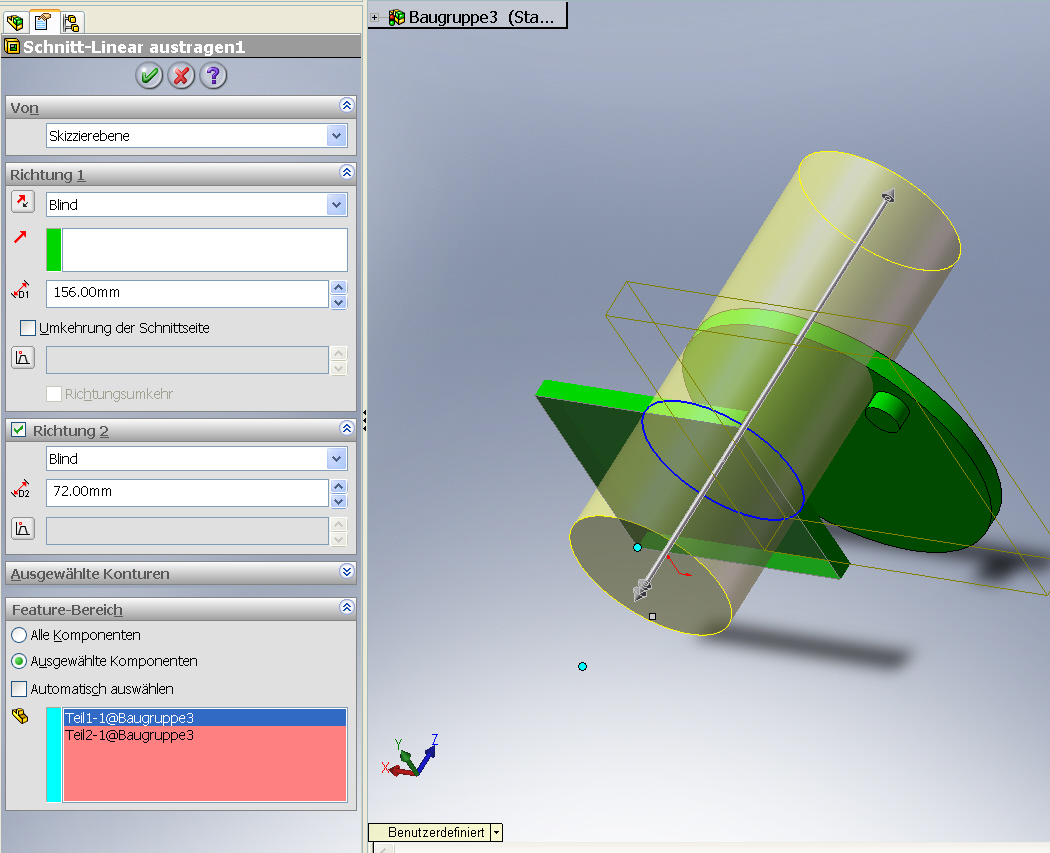Screen dimensions: 1050x853
Task: Uncheck the Richtung 2 checkbox
Action: pyautogui.click(x=19, y=430)
